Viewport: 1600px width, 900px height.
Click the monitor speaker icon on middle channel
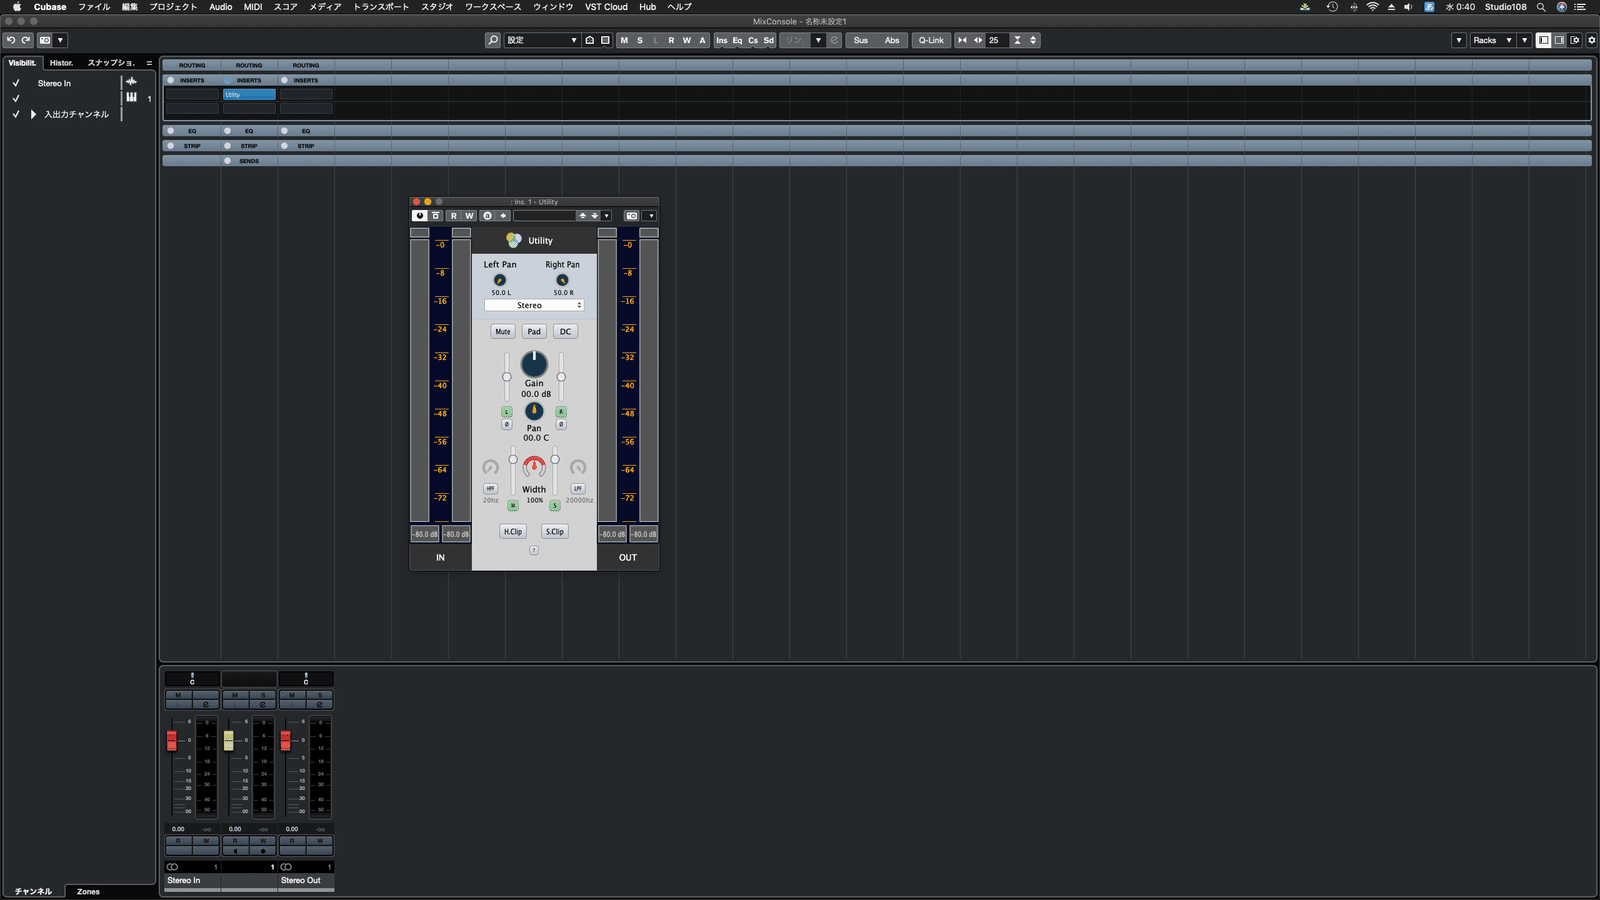pyautogui.click(x=235, y=851)
